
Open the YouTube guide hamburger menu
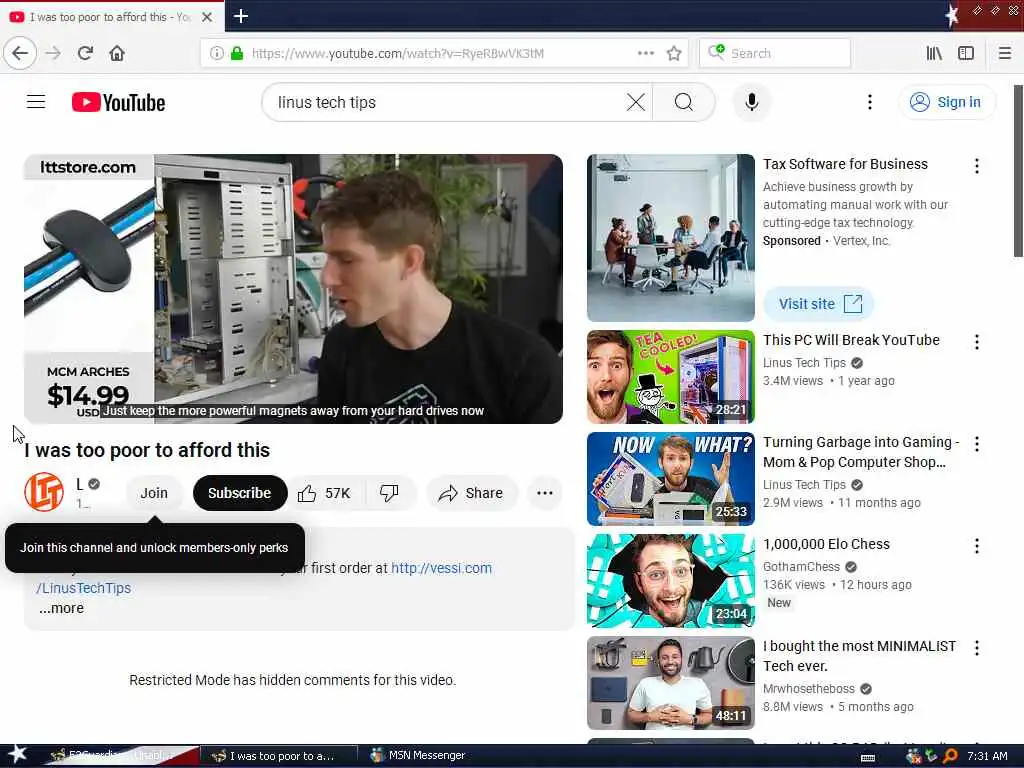click(x=36, y=102)
